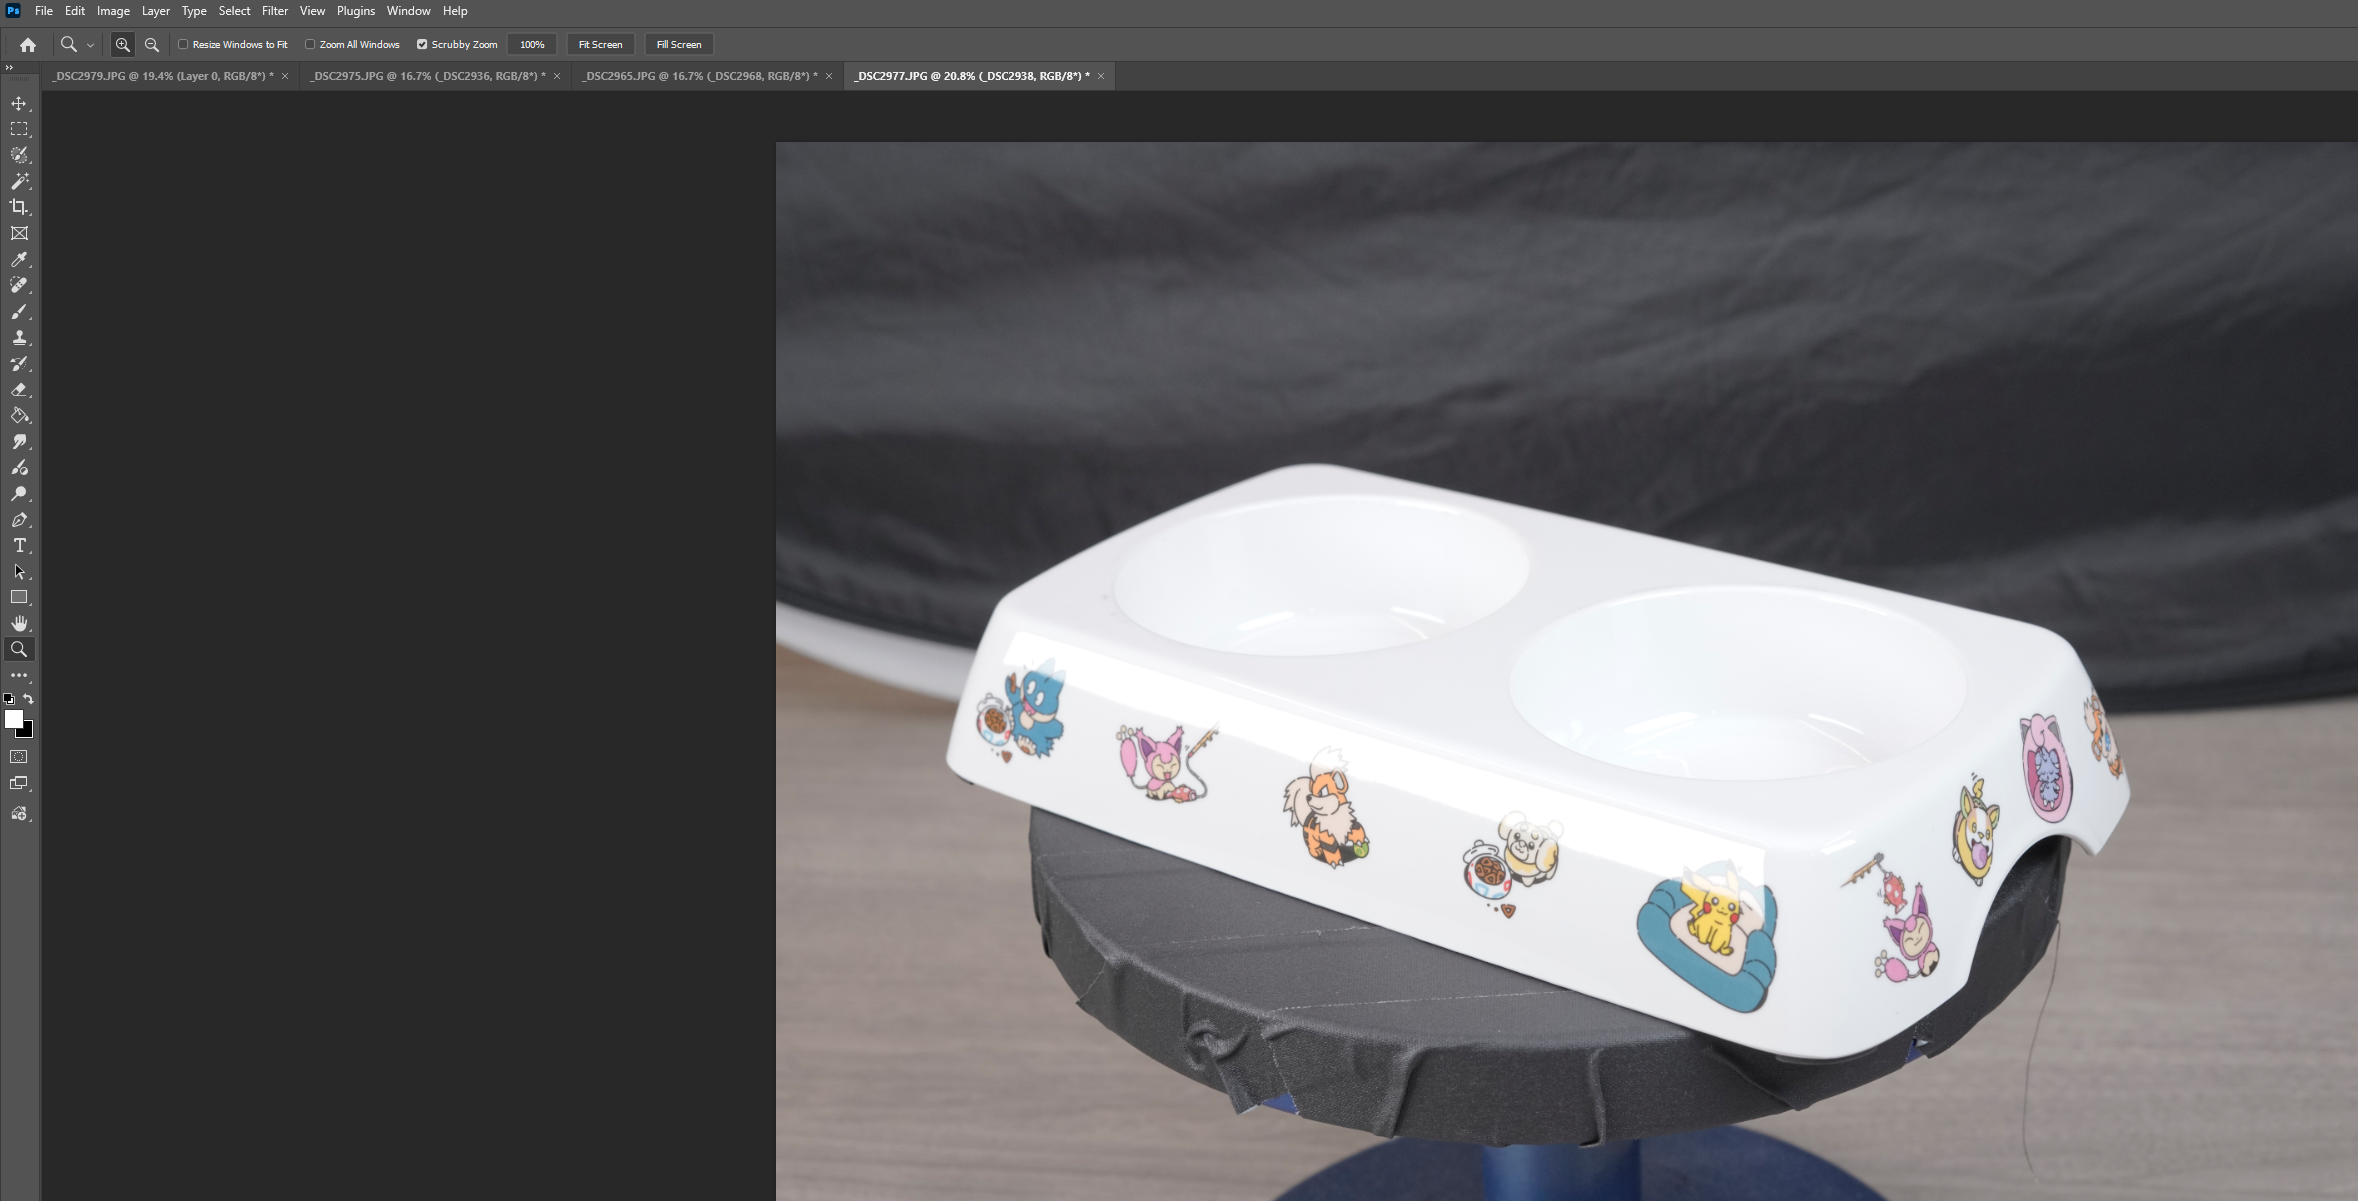This screenshot has width=2358, height=1201.
Task: Open the Image menu
Action: (113, 11)
